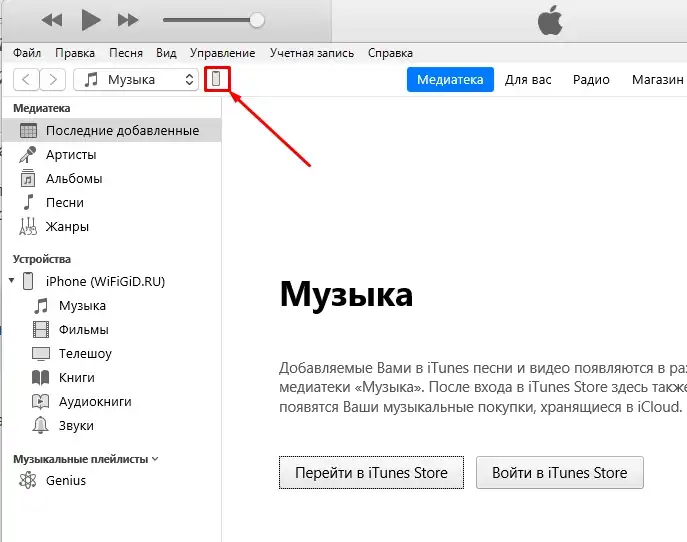Open the Правка menu

75,53
